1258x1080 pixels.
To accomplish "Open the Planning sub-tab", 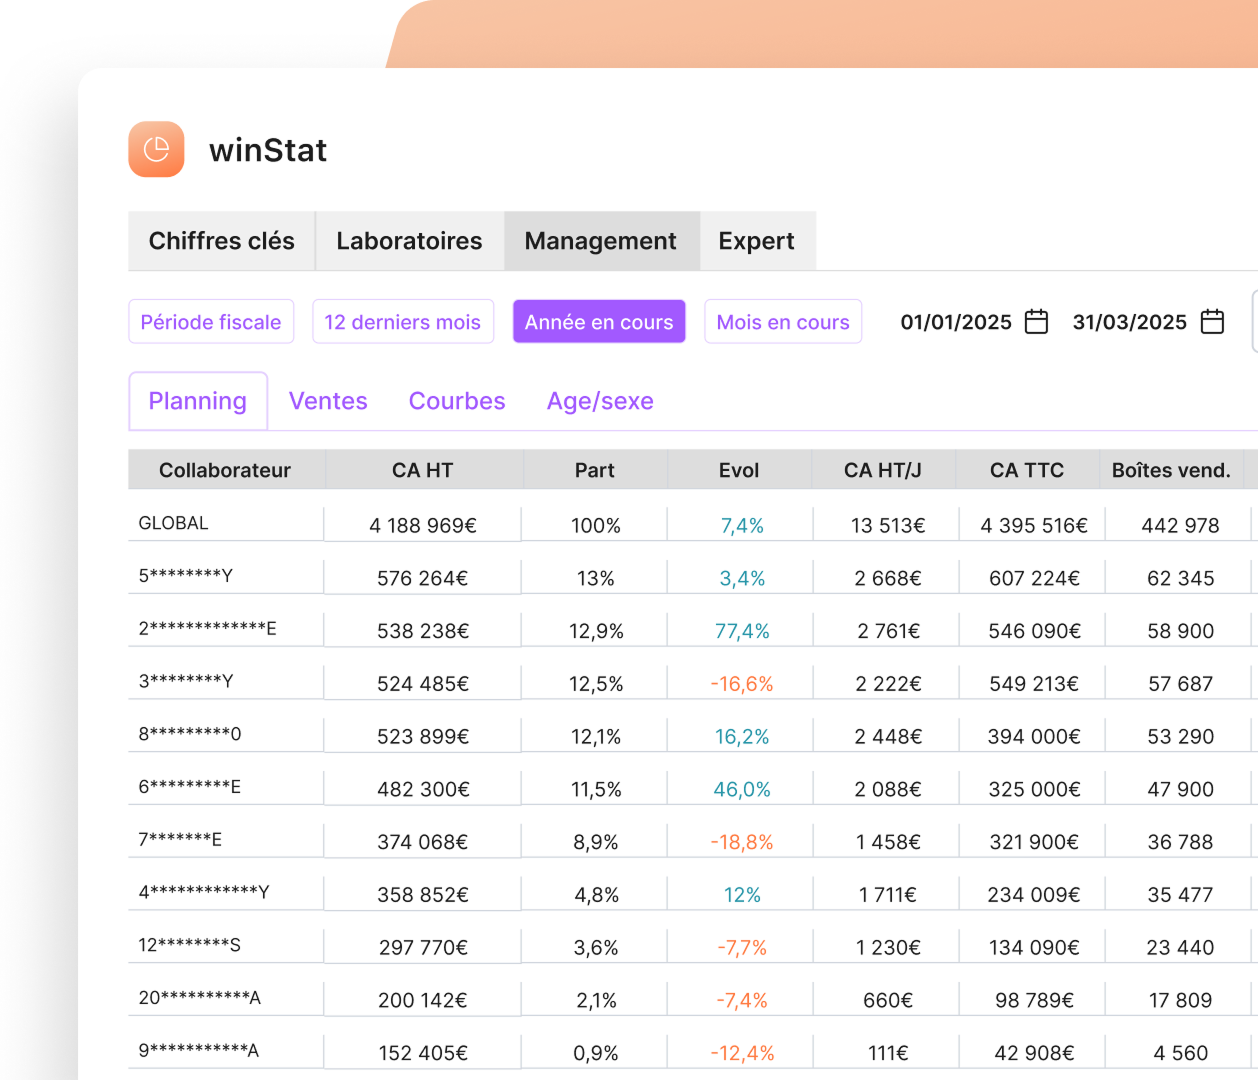I will click(x=197, y=401).
